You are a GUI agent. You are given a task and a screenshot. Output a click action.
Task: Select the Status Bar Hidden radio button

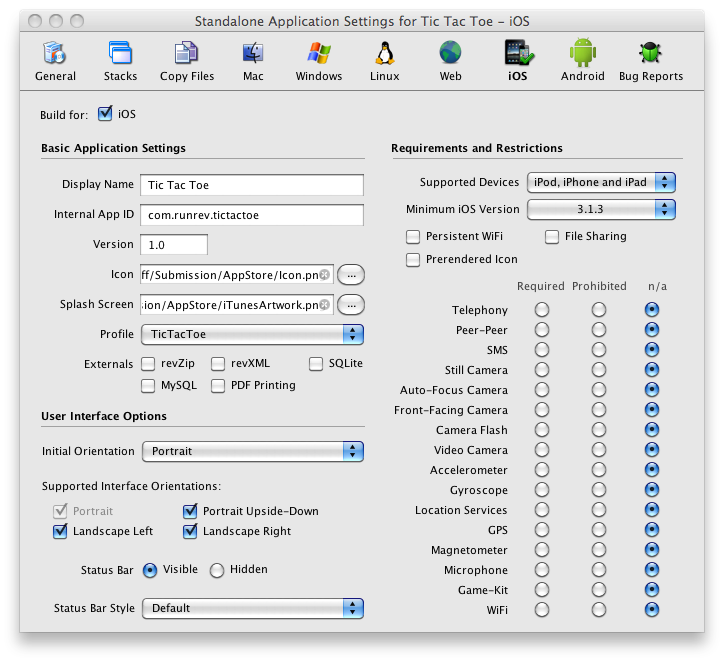217,571
